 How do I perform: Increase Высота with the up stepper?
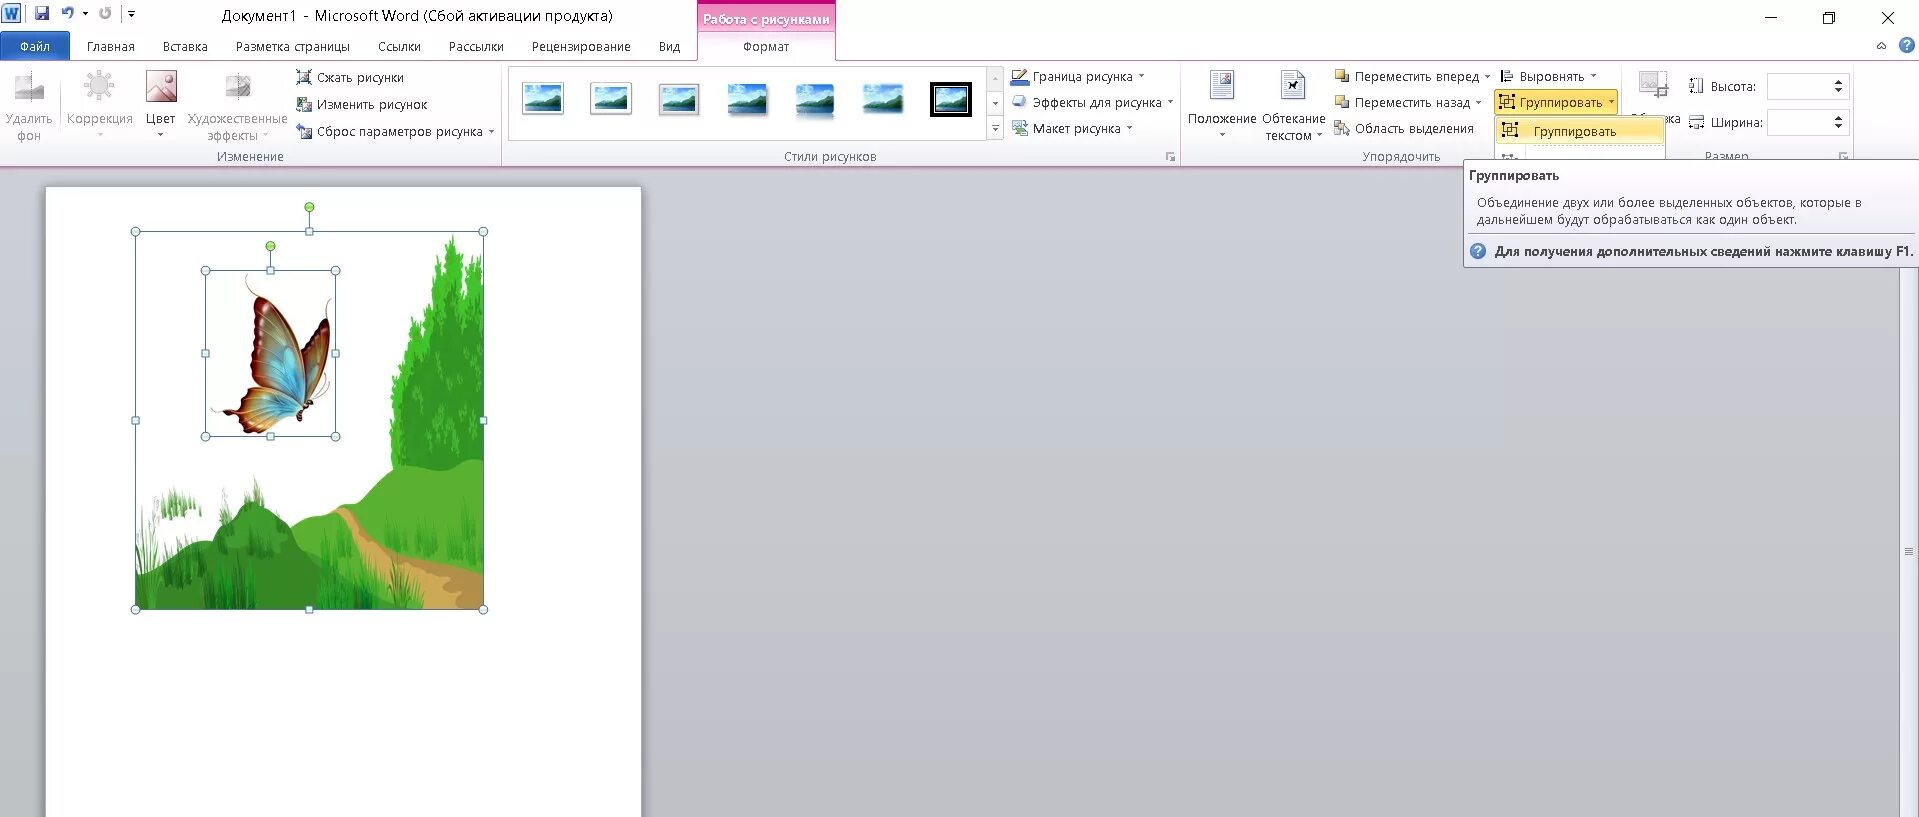point(1838,82)
